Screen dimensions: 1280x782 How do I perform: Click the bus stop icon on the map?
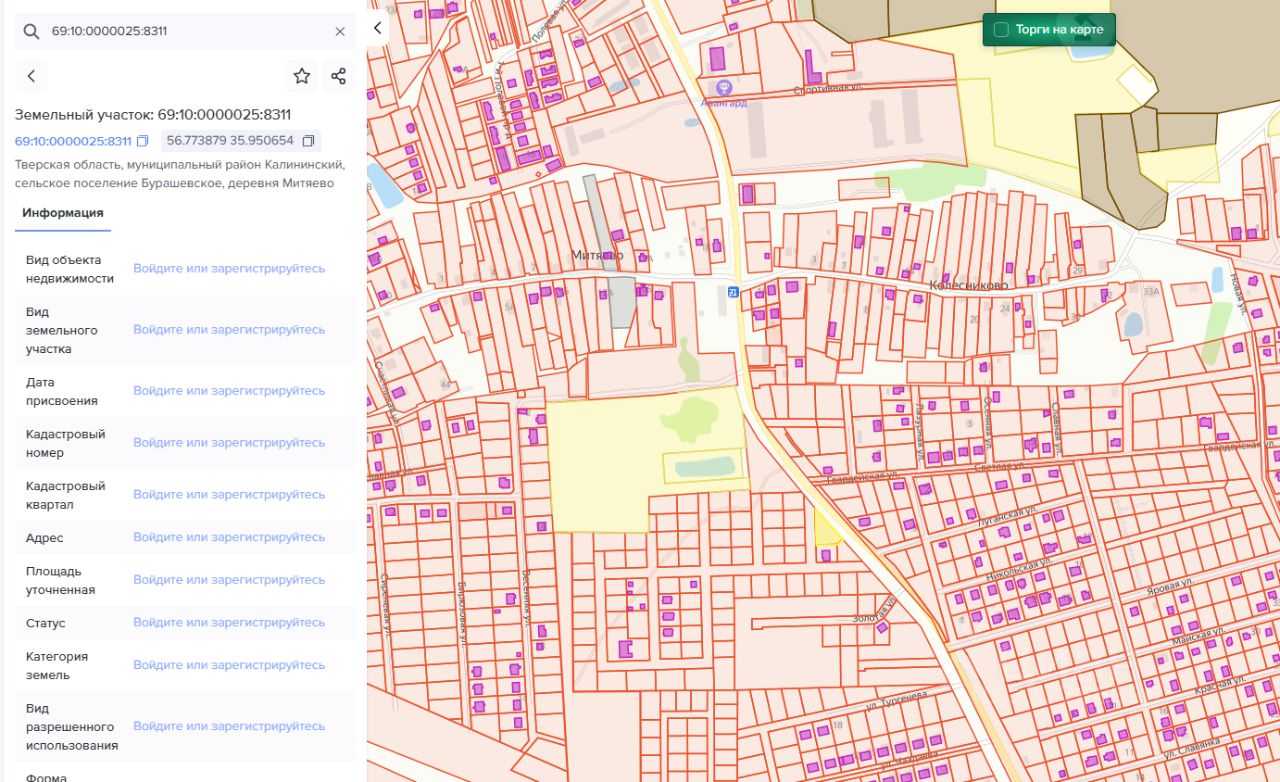[734, 292]
